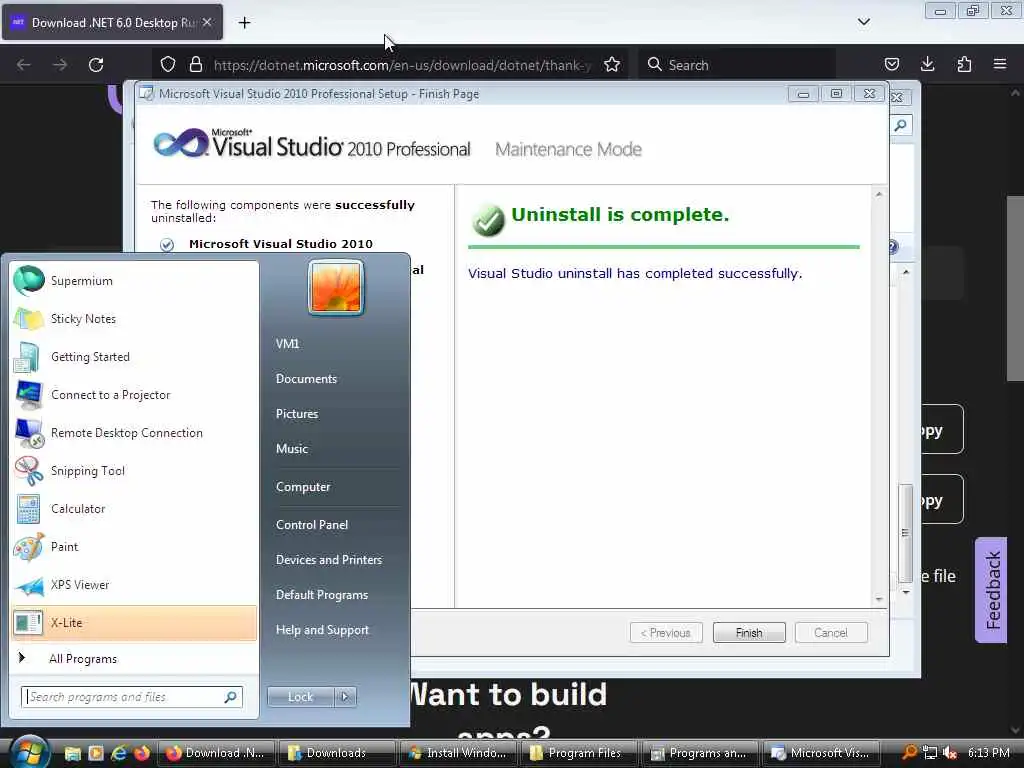Click the Lock button

pyautogui.click(x=300, y=697)
